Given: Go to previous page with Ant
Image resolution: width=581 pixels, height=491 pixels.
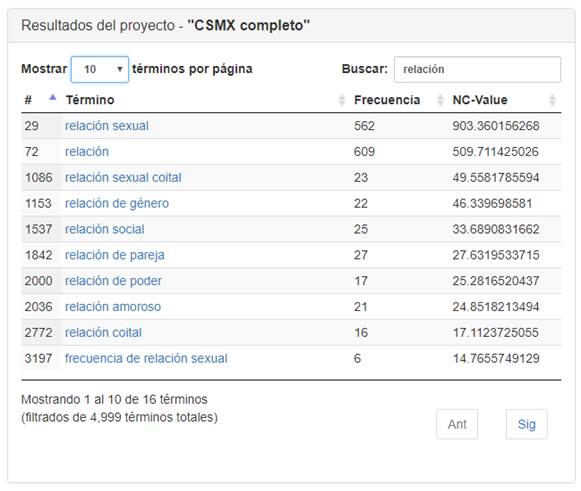Looking at the screenshot, I should pos(457,424).
